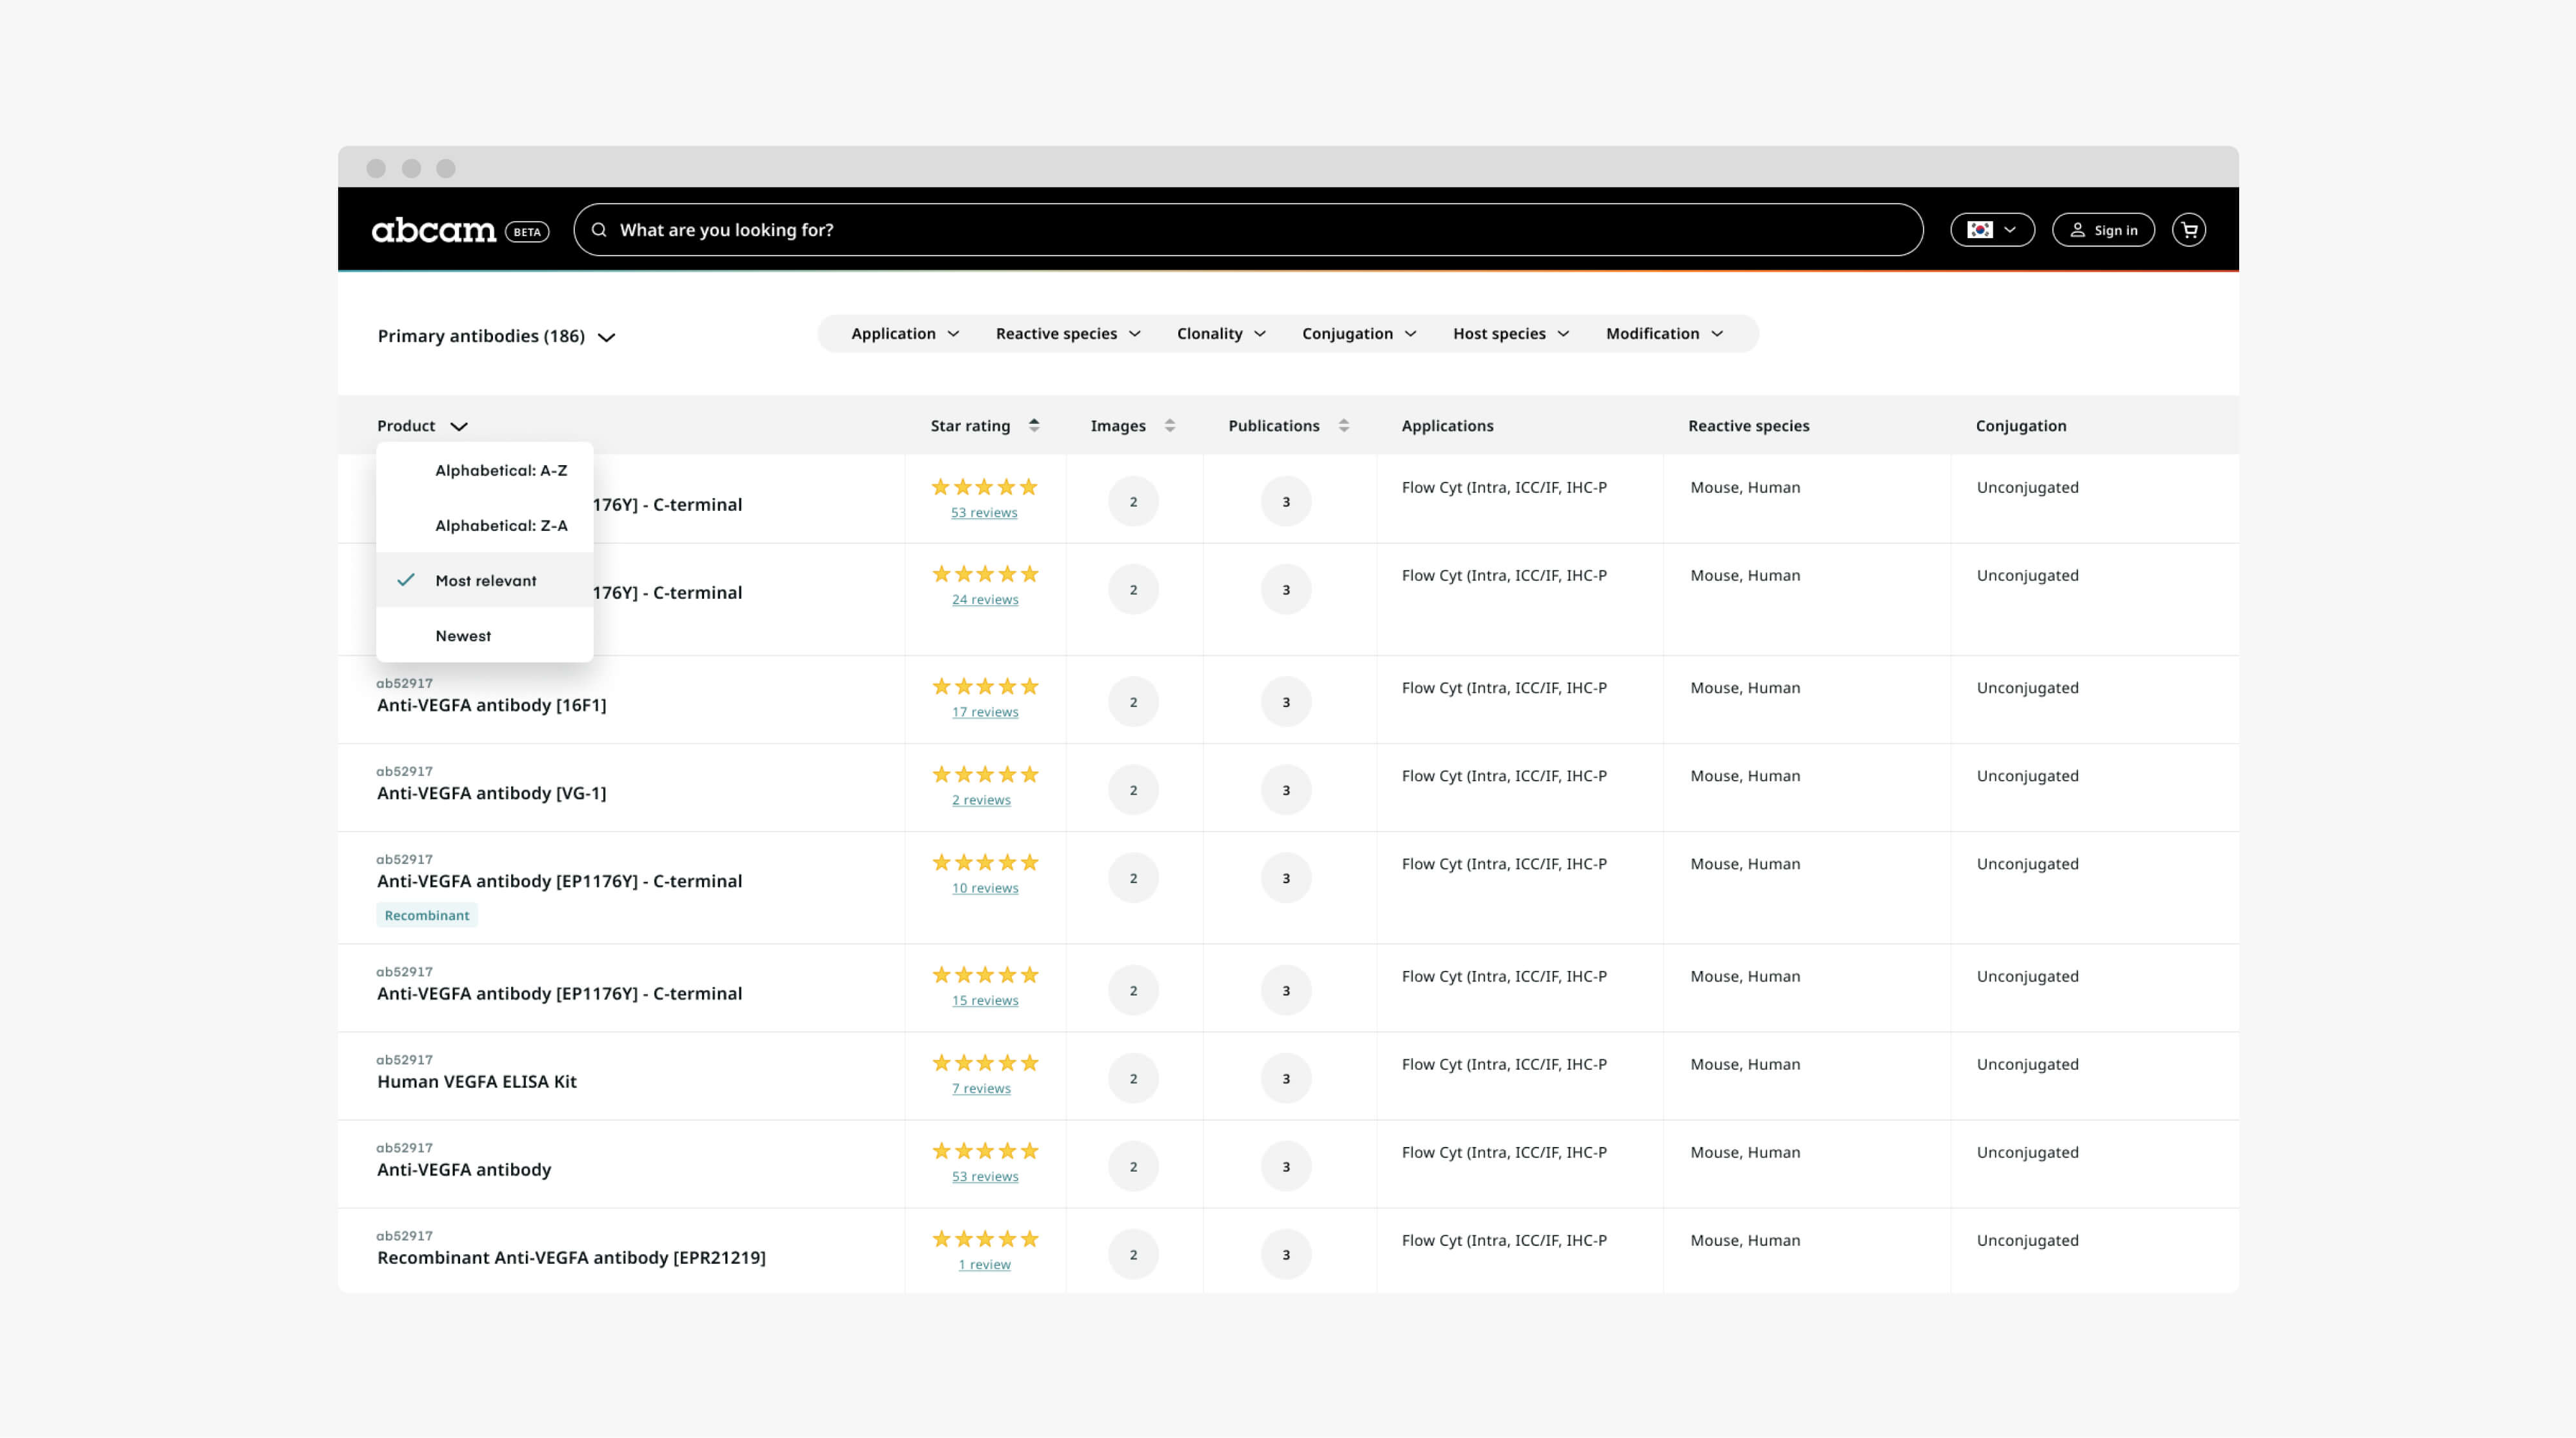Viewport: 2576px width, 1438px height.
Task: Open Recombinant Anti-VEGFA antibody [EPR21219] product
Action: [x=571, y=1257]
